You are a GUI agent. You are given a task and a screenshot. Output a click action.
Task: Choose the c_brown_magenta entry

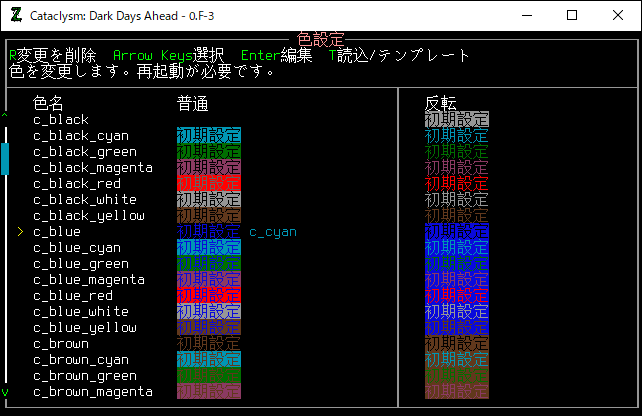[x=92, y=392]
